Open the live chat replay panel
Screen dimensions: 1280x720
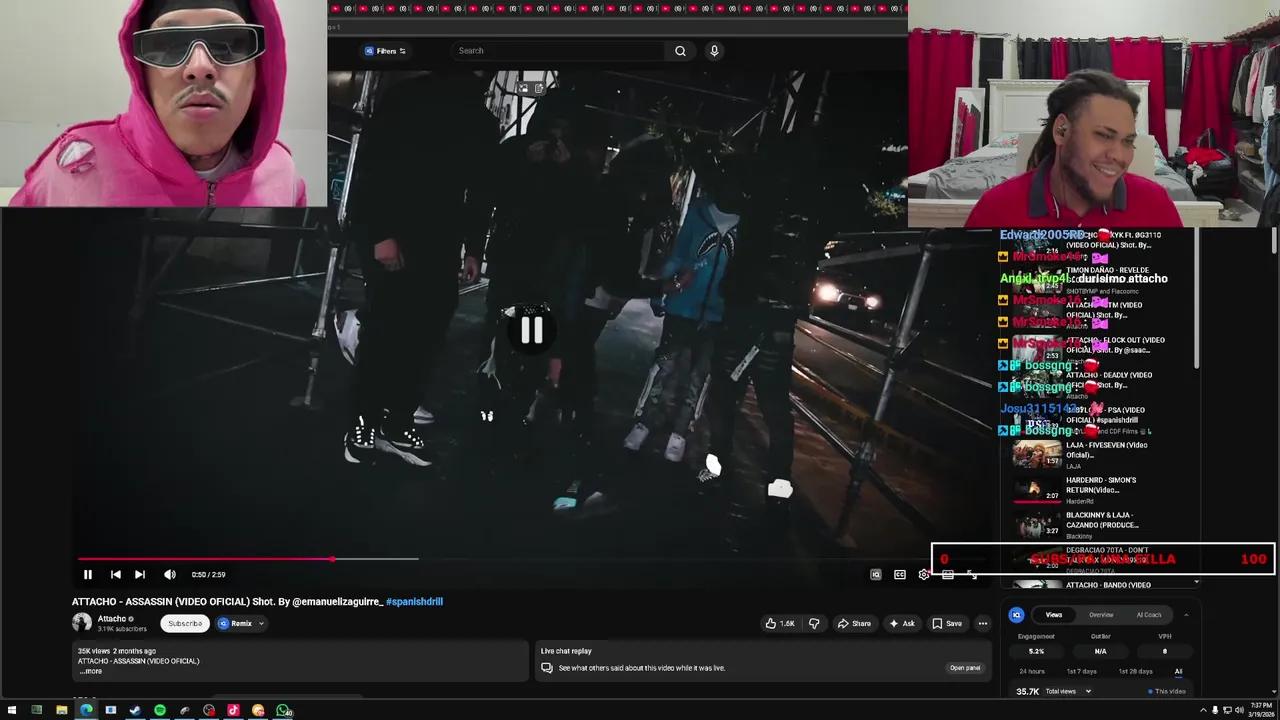pos(965,668)
